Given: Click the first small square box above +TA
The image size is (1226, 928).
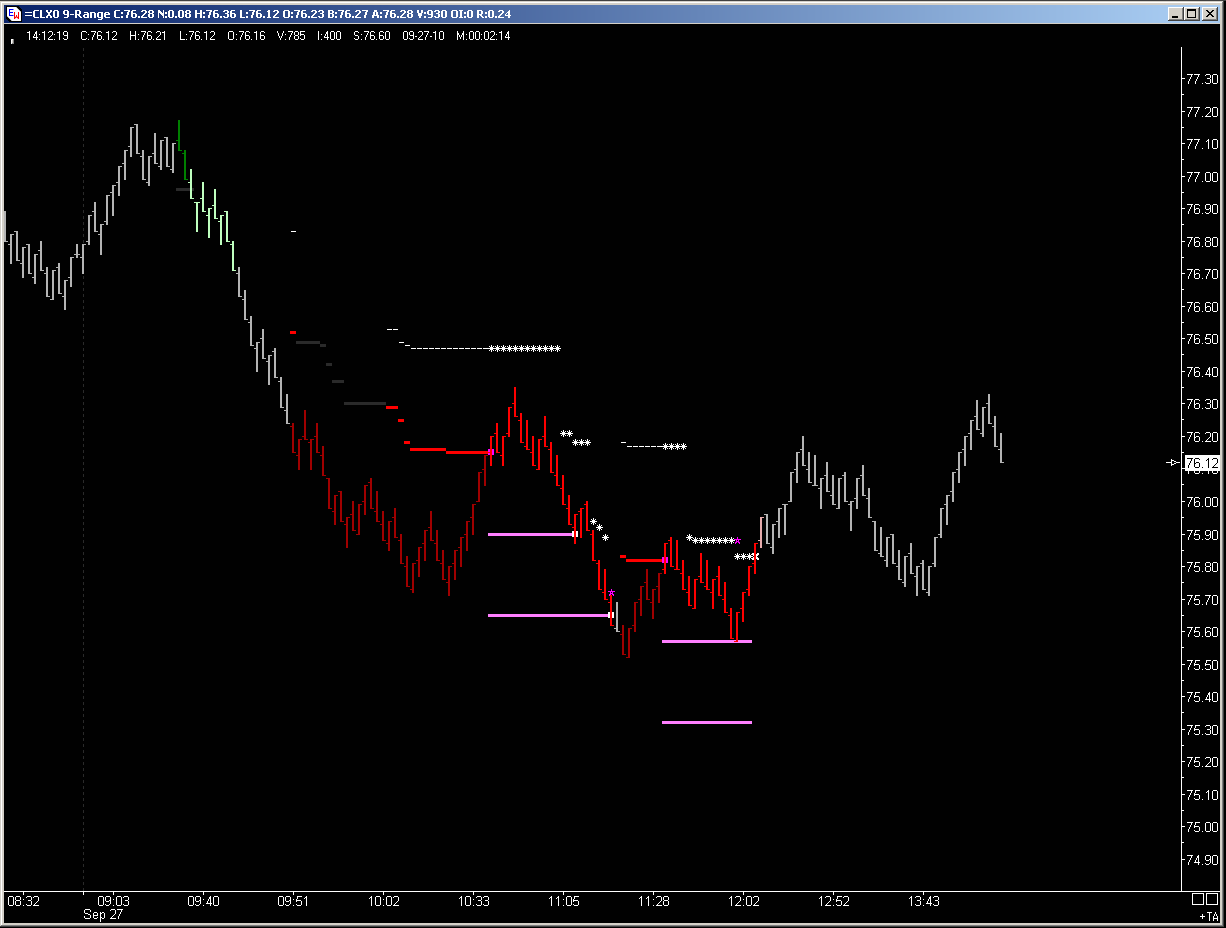Looking at the screenshot, I should click(x=1199, y=900).
